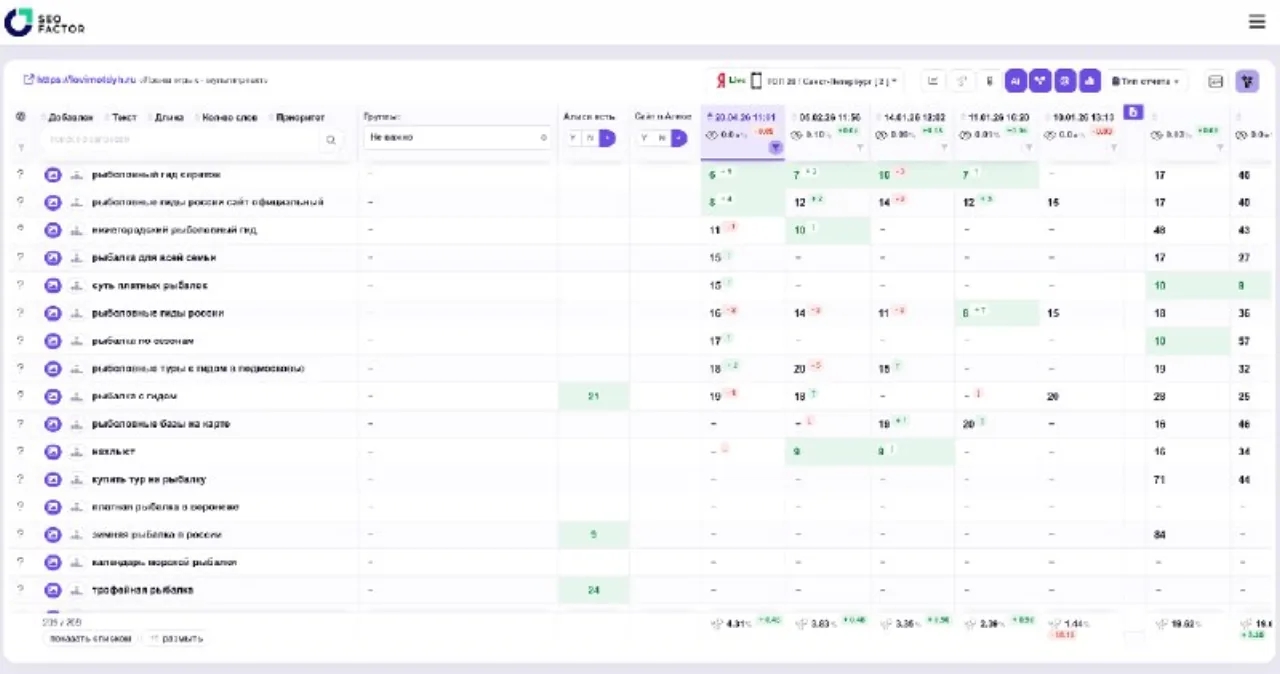1280x674 pixels.
Task: Open the funnel filter under the 14.01.26 column
Action: click(x=944, y=148)
